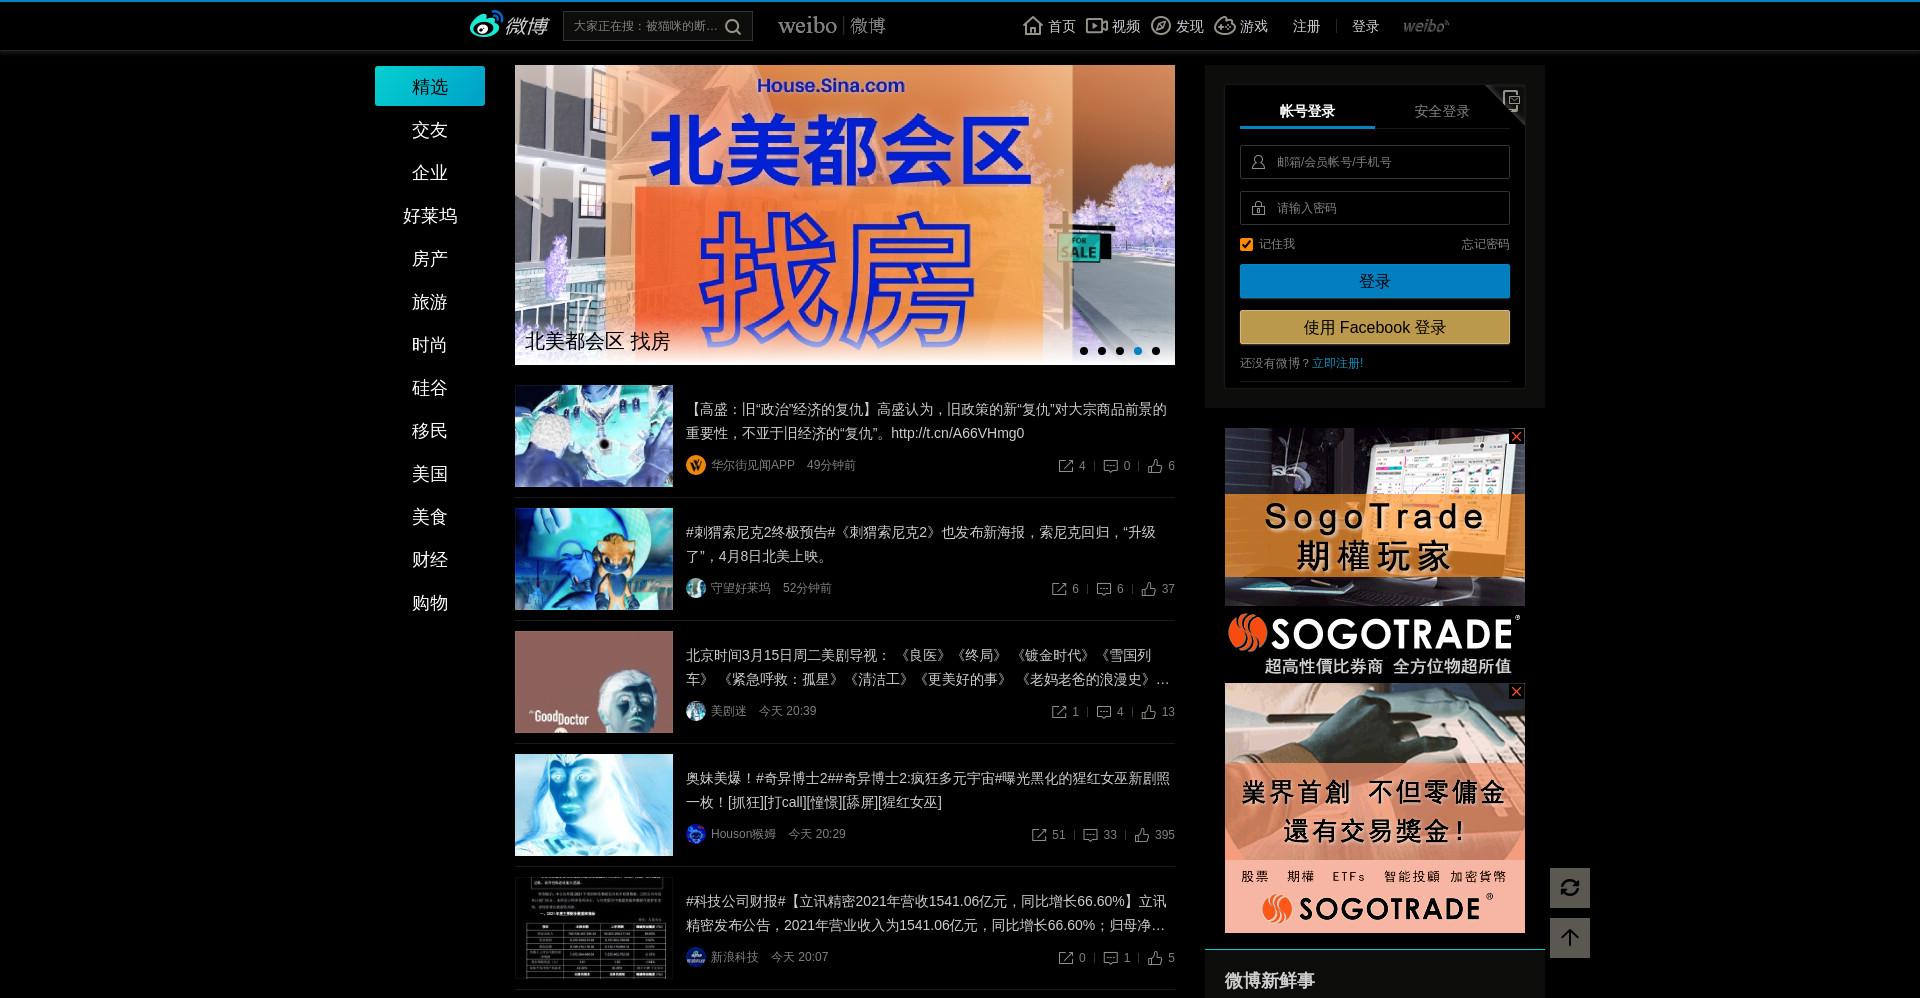Image resolution: width=1920 pixels, height=998 pixels.
Task: Click the refresh feed icon button
Action: point(1570,888)
